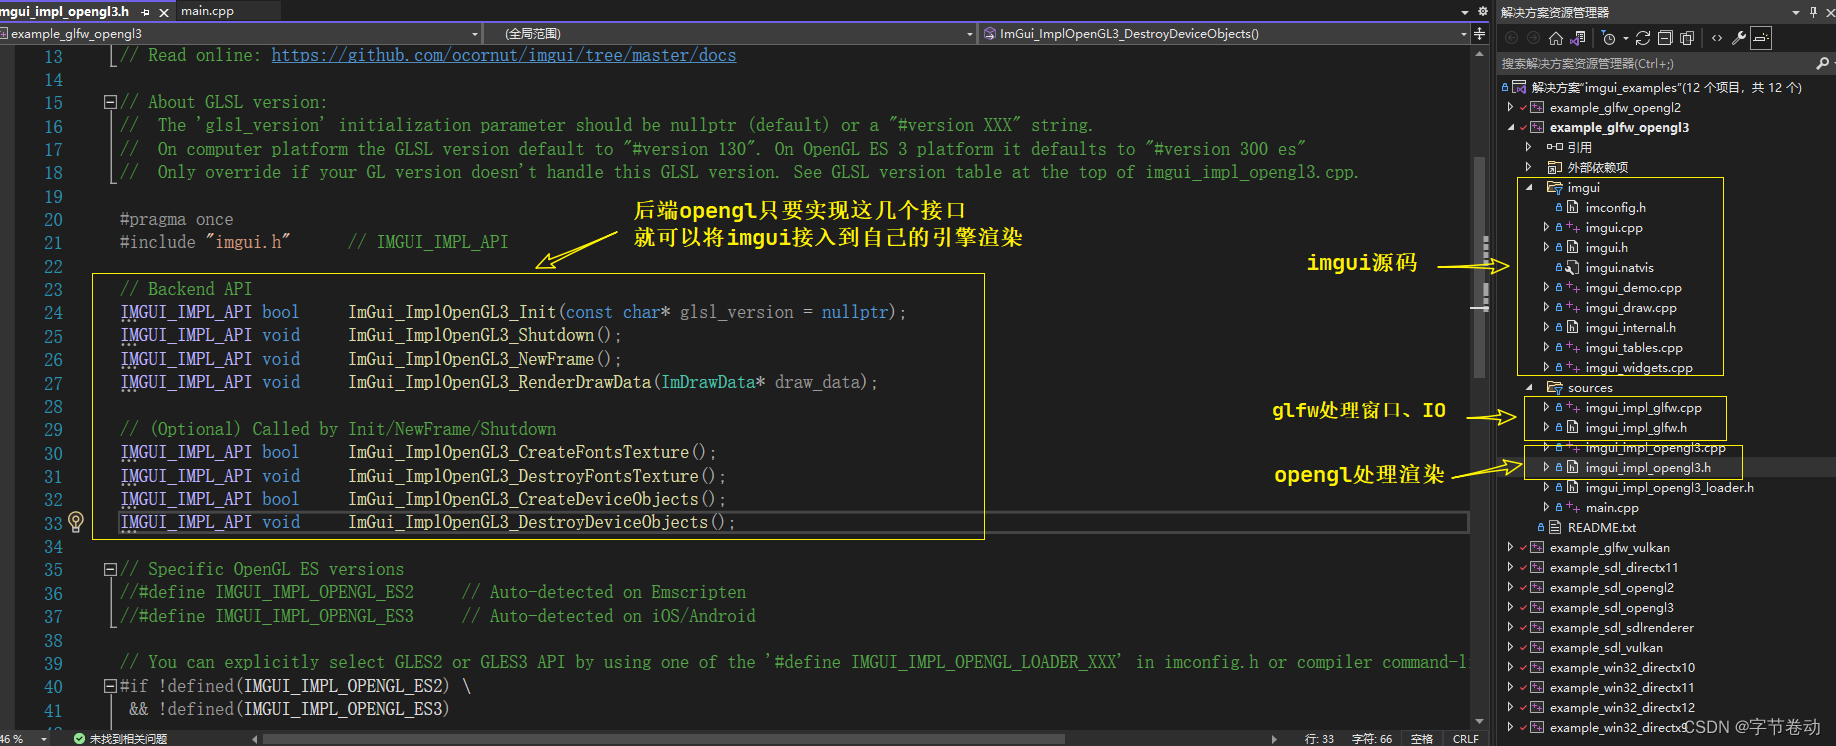1836x746 pixels.
Task: Select imgui_impl_opengl3_loader.h file
Action: pyautogui.click(x=1669, y=487)
